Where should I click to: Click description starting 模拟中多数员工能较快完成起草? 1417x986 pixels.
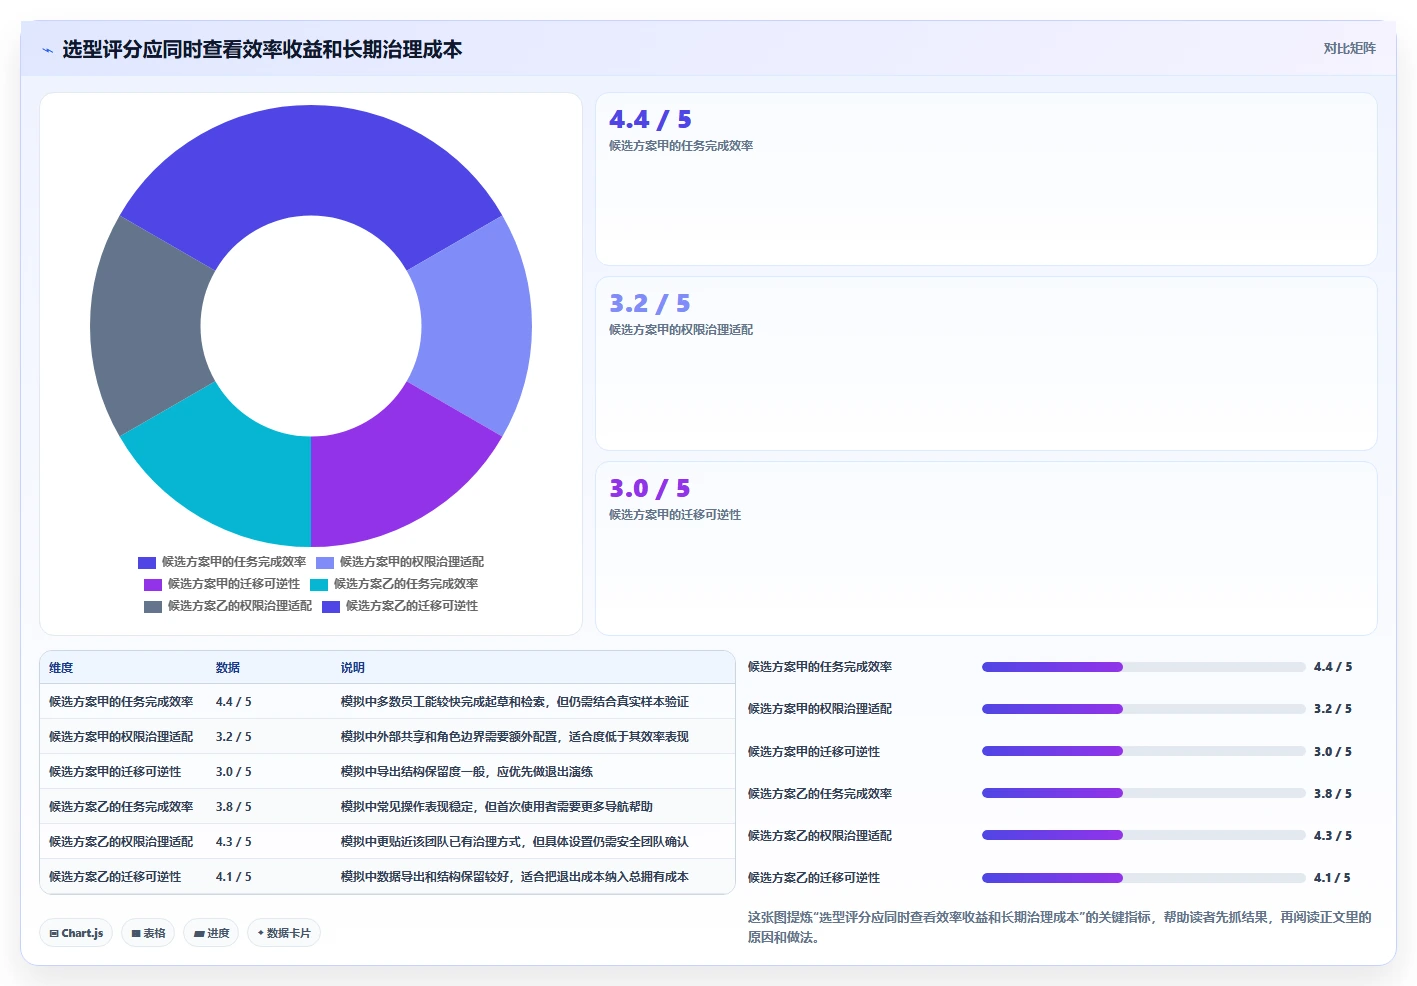[x=515, y=702]
